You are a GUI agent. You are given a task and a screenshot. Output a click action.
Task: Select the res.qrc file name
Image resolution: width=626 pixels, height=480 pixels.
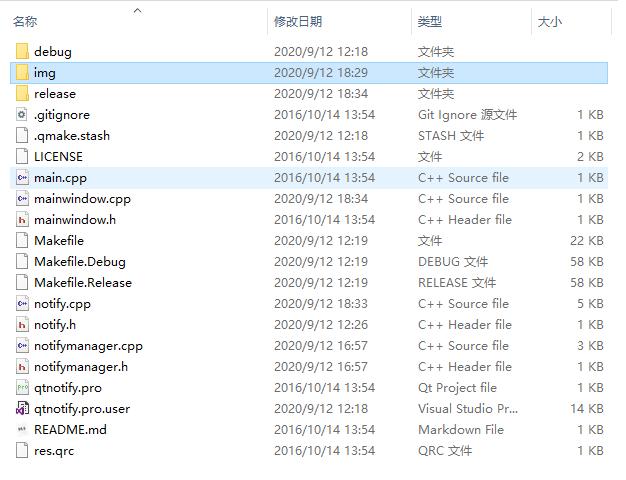point(54,451)
